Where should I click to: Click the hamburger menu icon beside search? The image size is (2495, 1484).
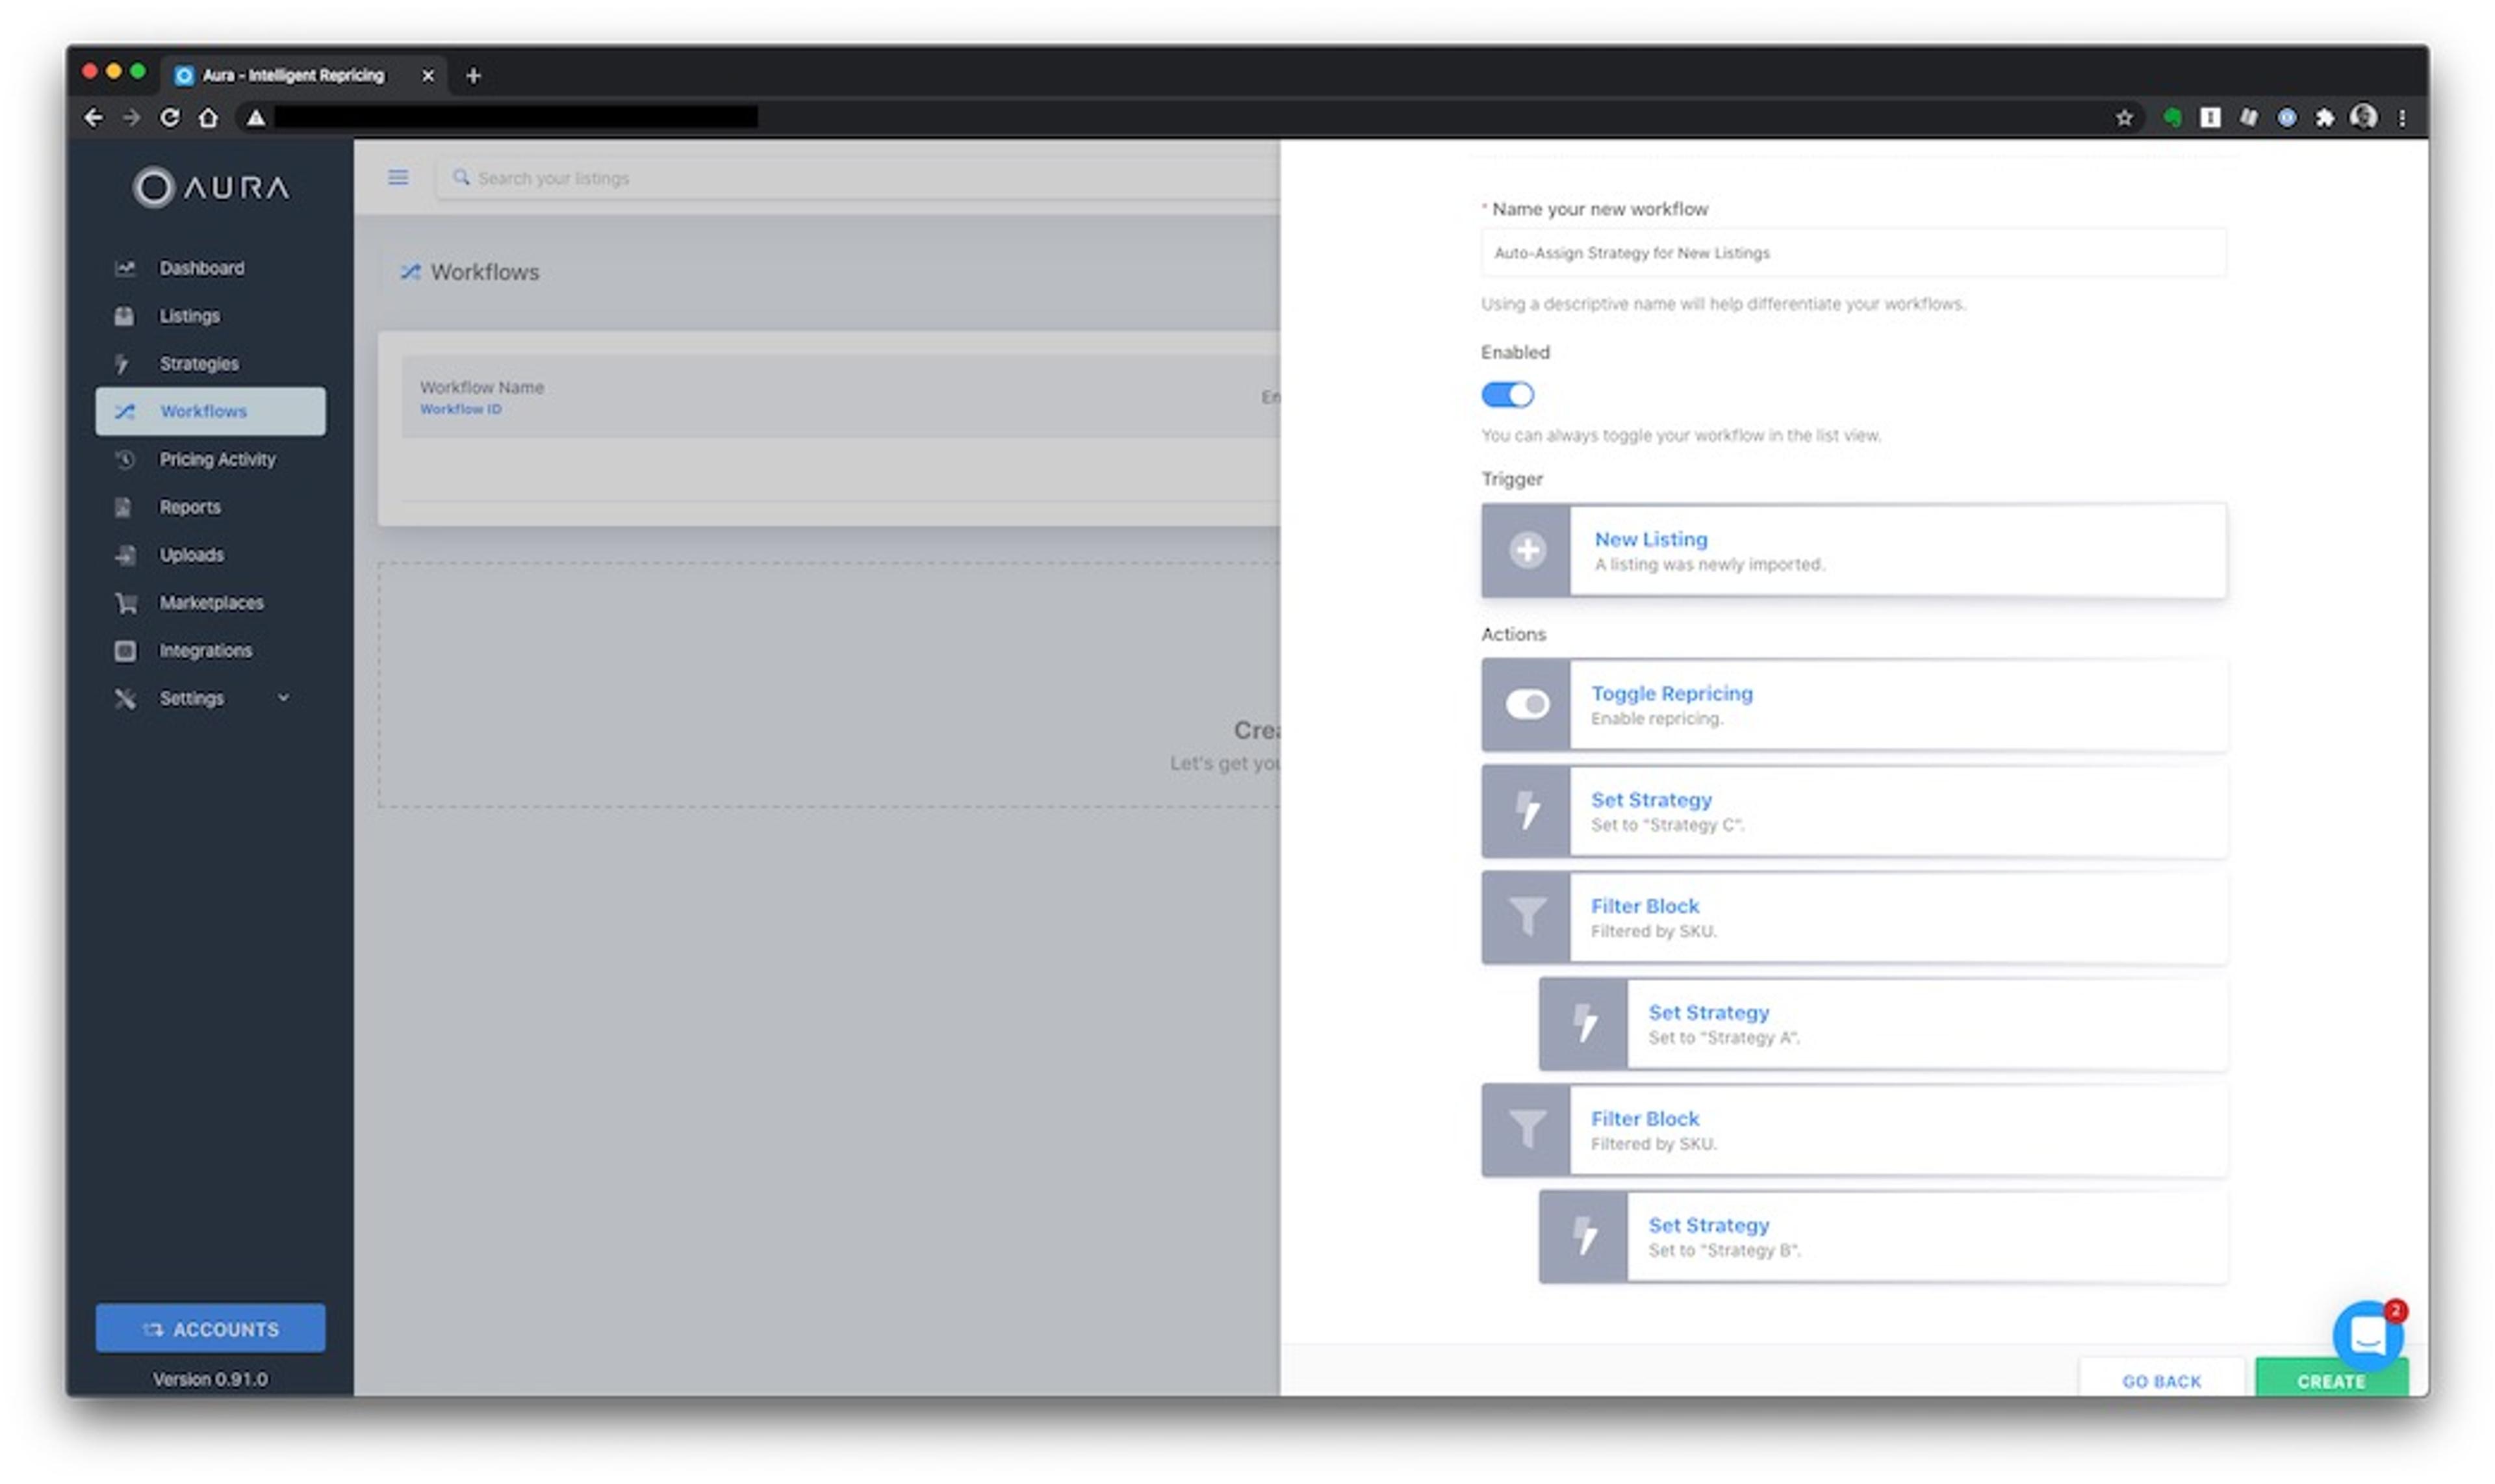[x=398, y=178]
